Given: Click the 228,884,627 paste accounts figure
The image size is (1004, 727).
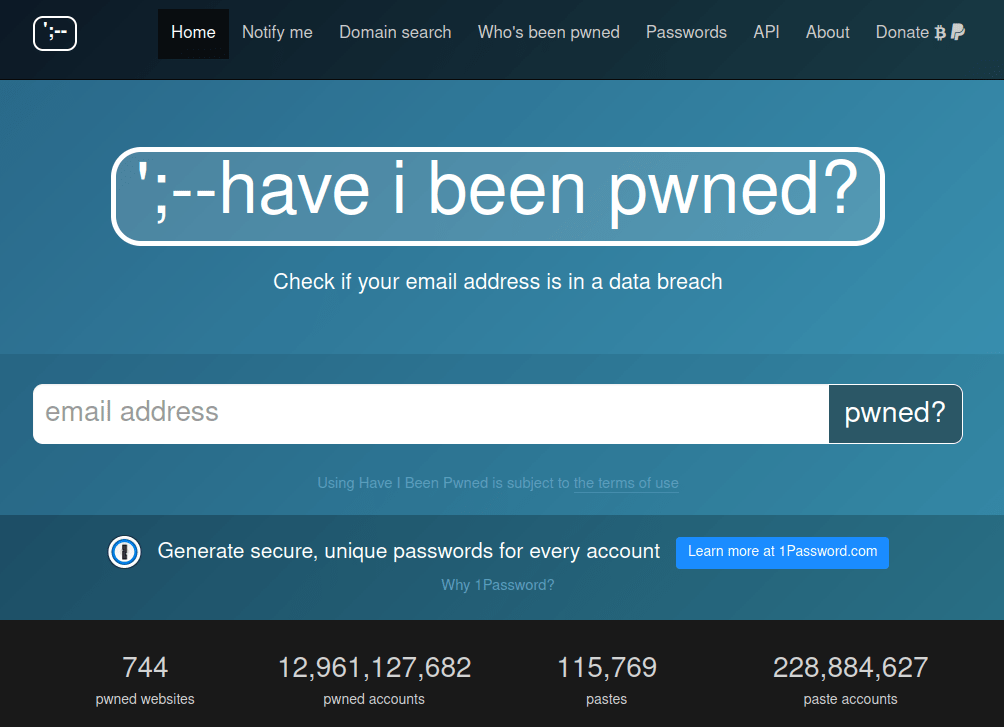Looking at the screenshot, I should (x=850, y=667).
